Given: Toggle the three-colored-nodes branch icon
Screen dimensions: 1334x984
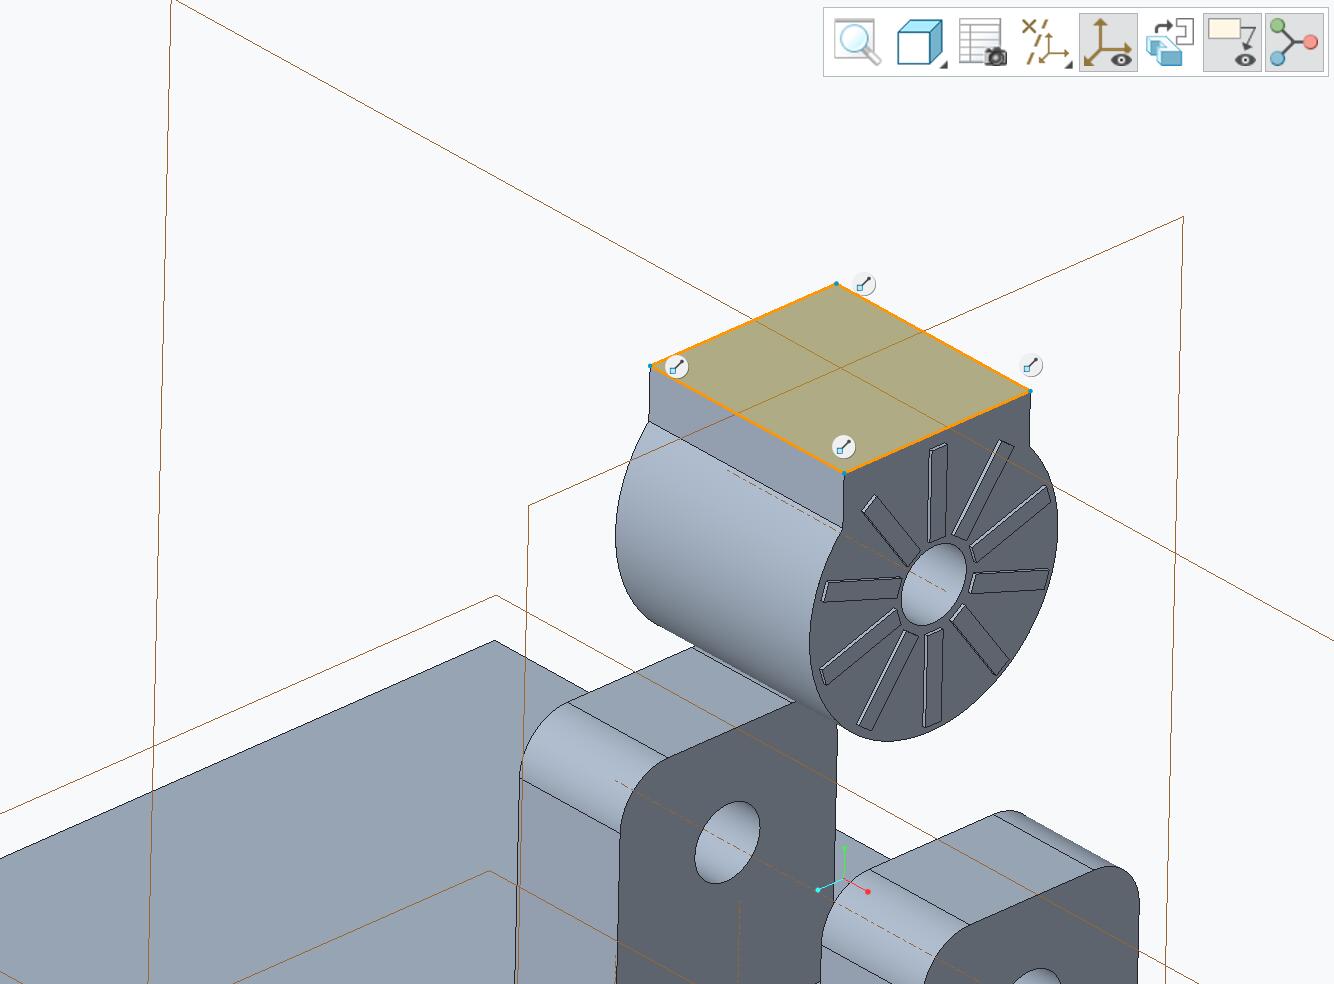Looking at the screenshot, I should pos(1294,43).
